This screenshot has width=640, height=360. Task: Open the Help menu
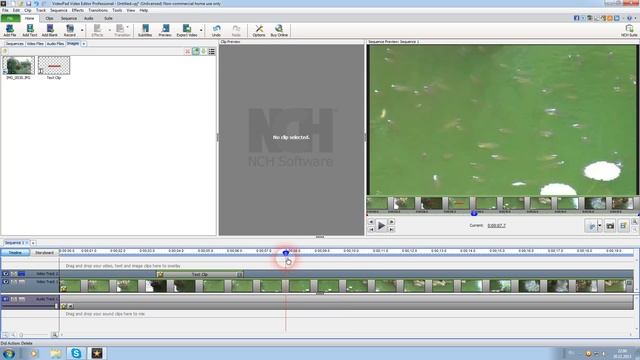(x=144, y=10)
